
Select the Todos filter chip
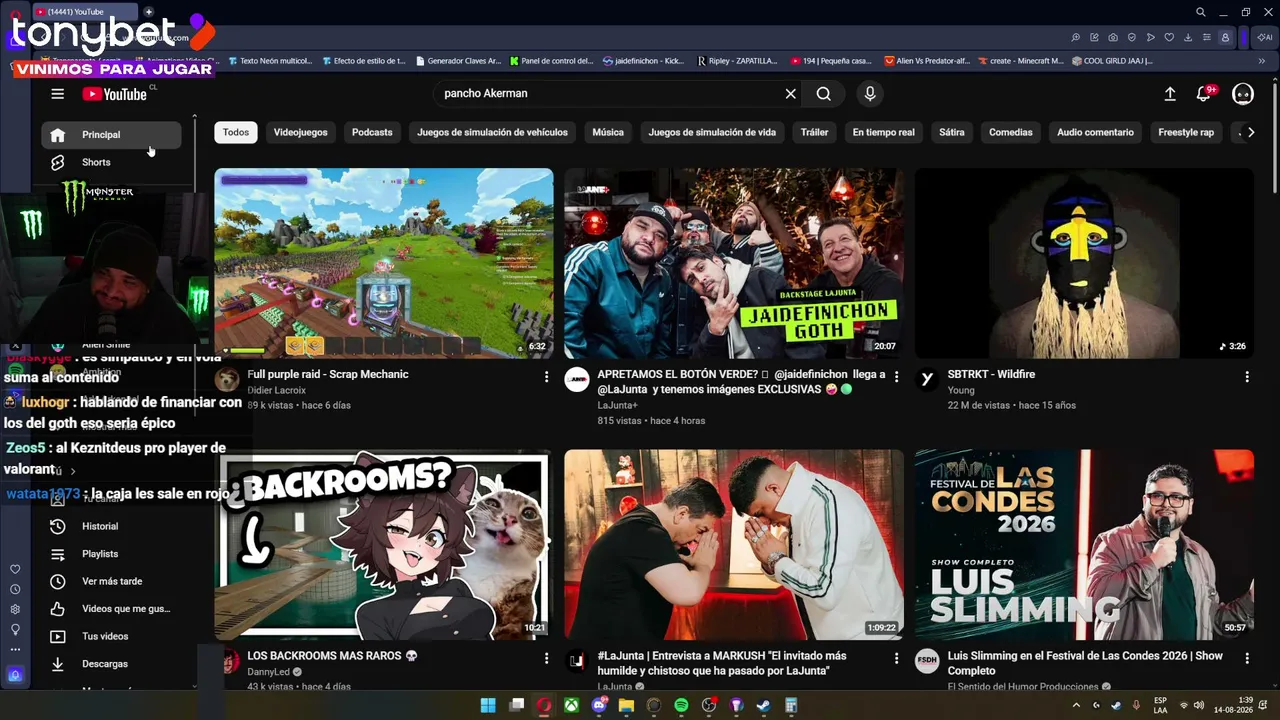pos(236,132)
